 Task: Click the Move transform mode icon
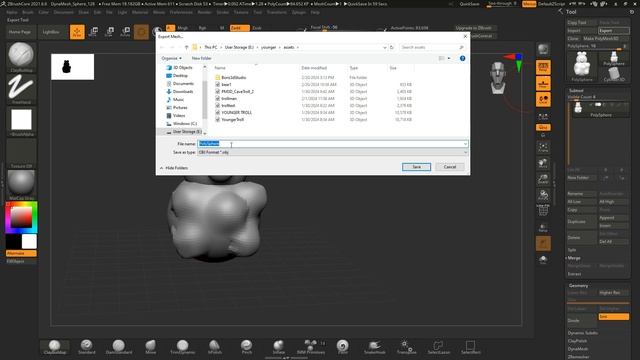point(93,32)
